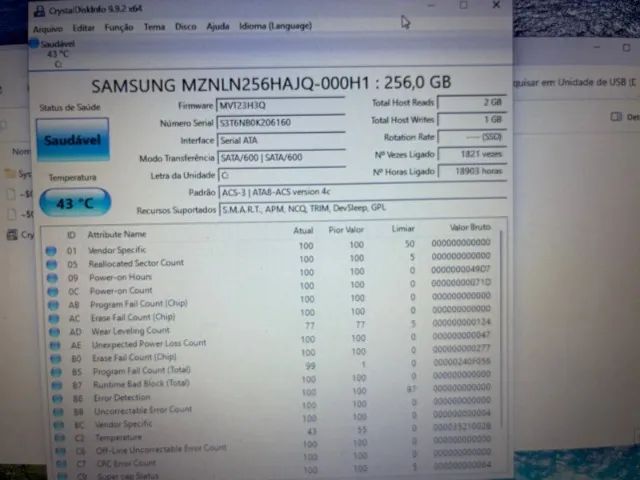Click the Interface field Serial ATA
The width and height of the screenshot is (640, 480).
tap(281, 140)
